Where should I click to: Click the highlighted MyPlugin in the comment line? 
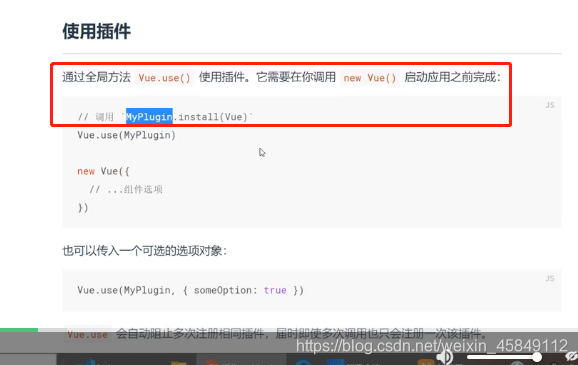(x=149, y=117)
